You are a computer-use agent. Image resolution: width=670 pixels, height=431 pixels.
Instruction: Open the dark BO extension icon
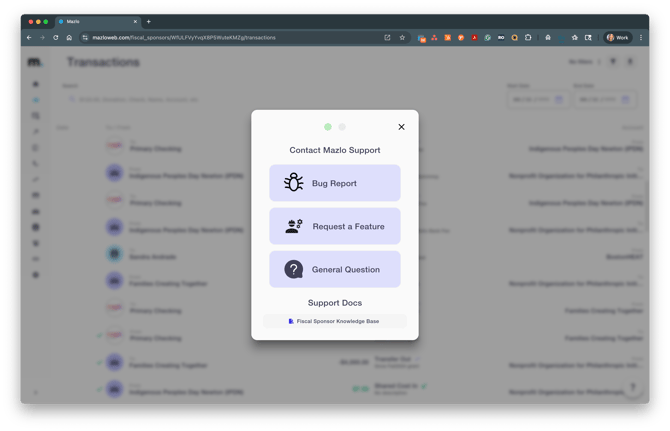[501, 38]
